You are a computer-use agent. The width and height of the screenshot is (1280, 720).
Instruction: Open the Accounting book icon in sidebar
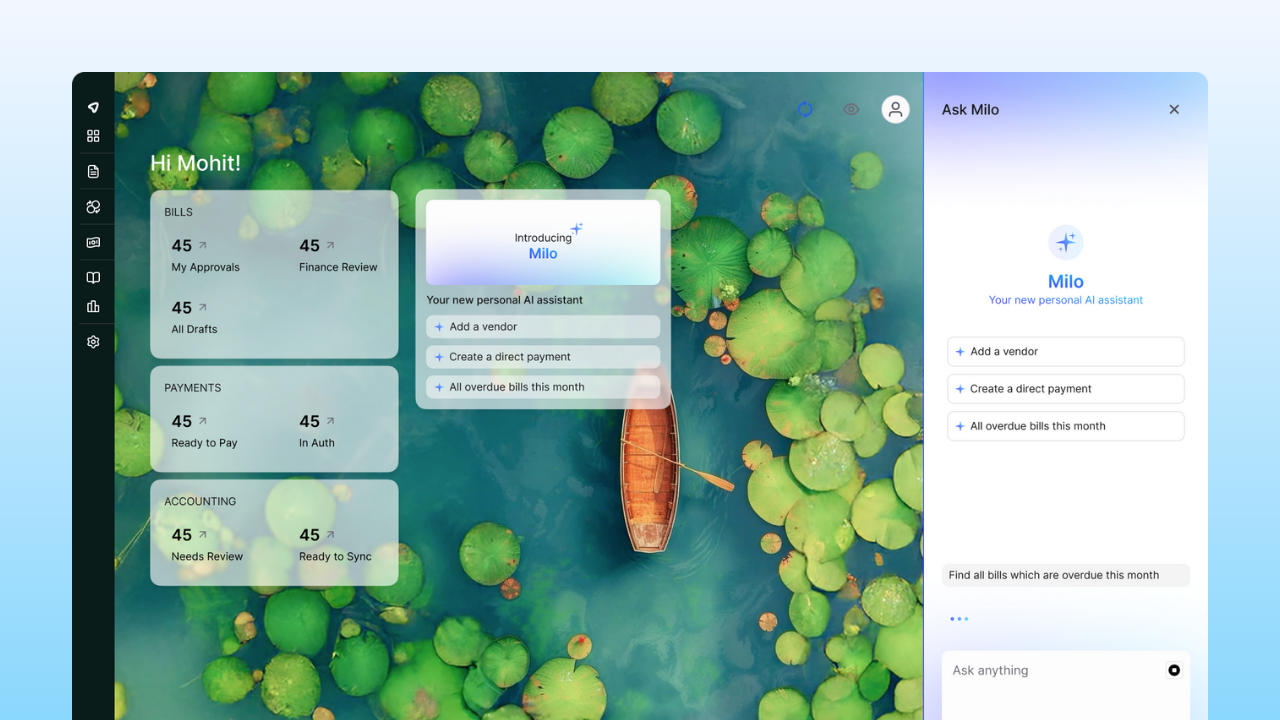pos(93,277)
